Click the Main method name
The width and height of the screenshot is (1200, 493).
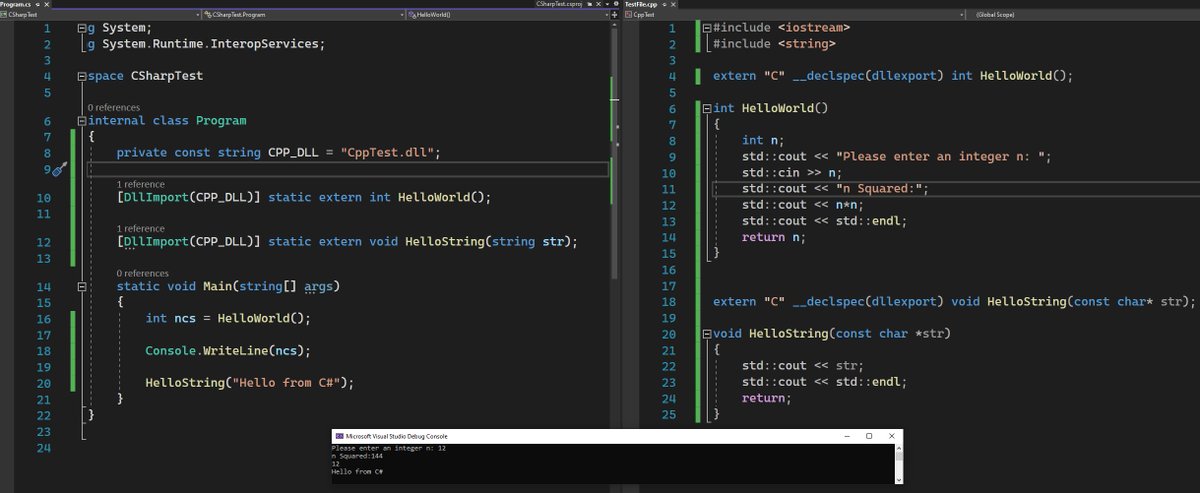[217, 287]
